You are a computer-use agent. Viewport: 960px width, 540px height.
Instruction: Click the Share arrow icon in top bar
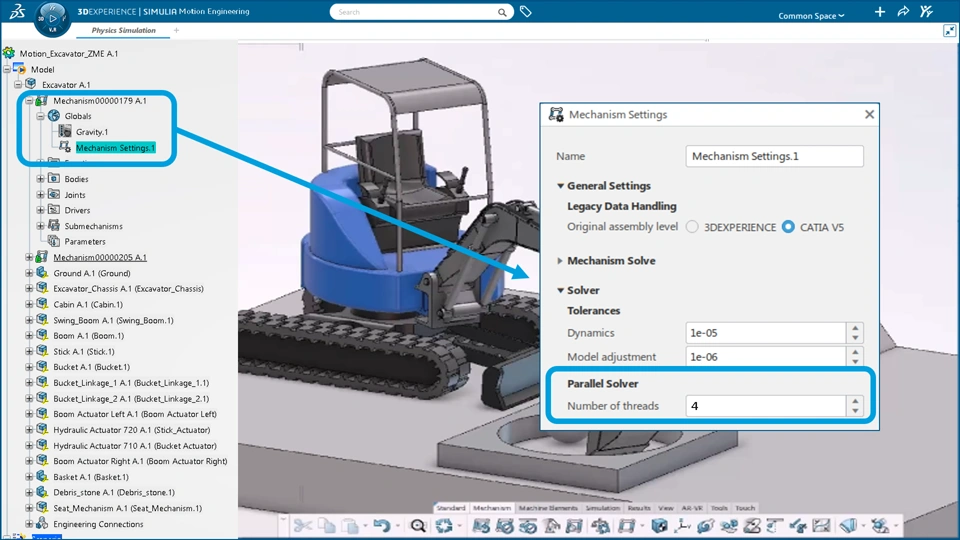click(903, 12)
